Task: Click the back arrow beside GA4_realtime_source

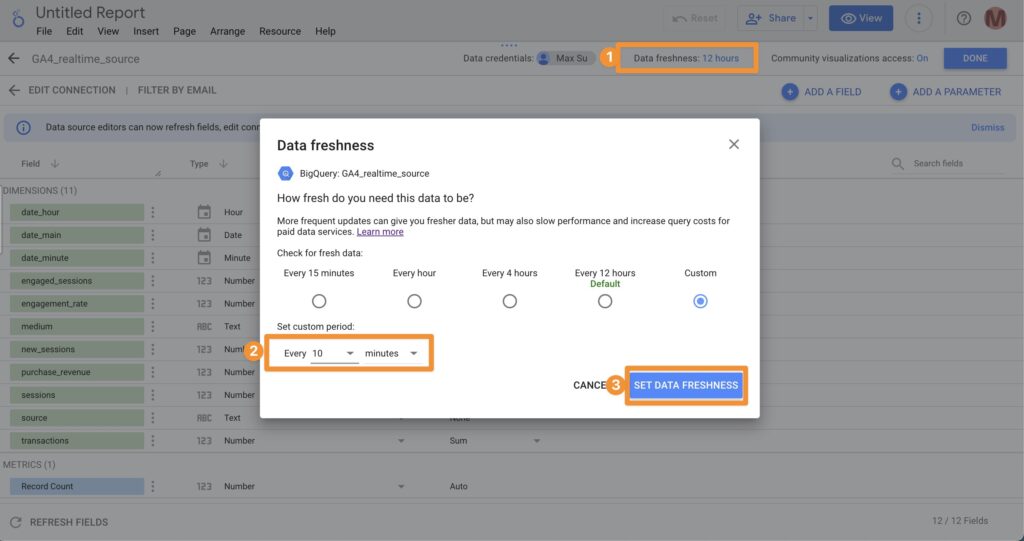Action: coord(14,59)
